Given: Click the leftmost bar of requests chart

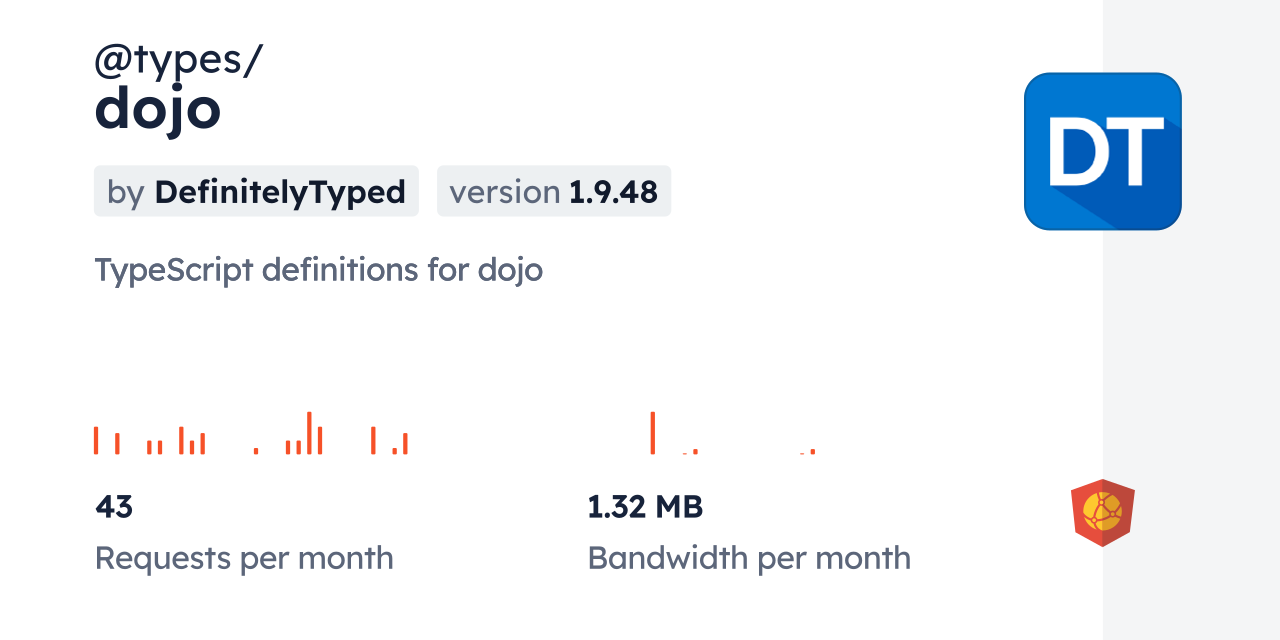Looking at the screenshot, I should (x=96, y=441).
